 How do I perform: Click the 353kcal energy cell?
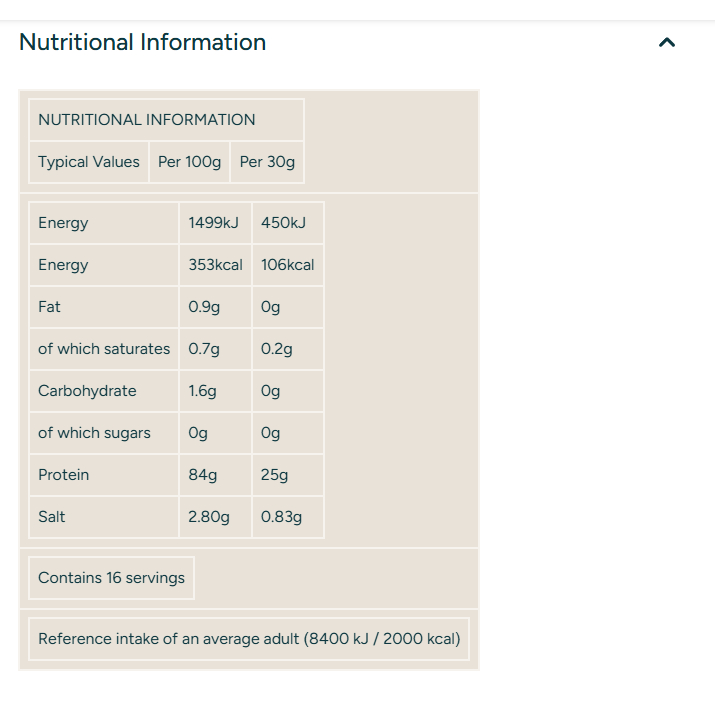pos(215,264)
